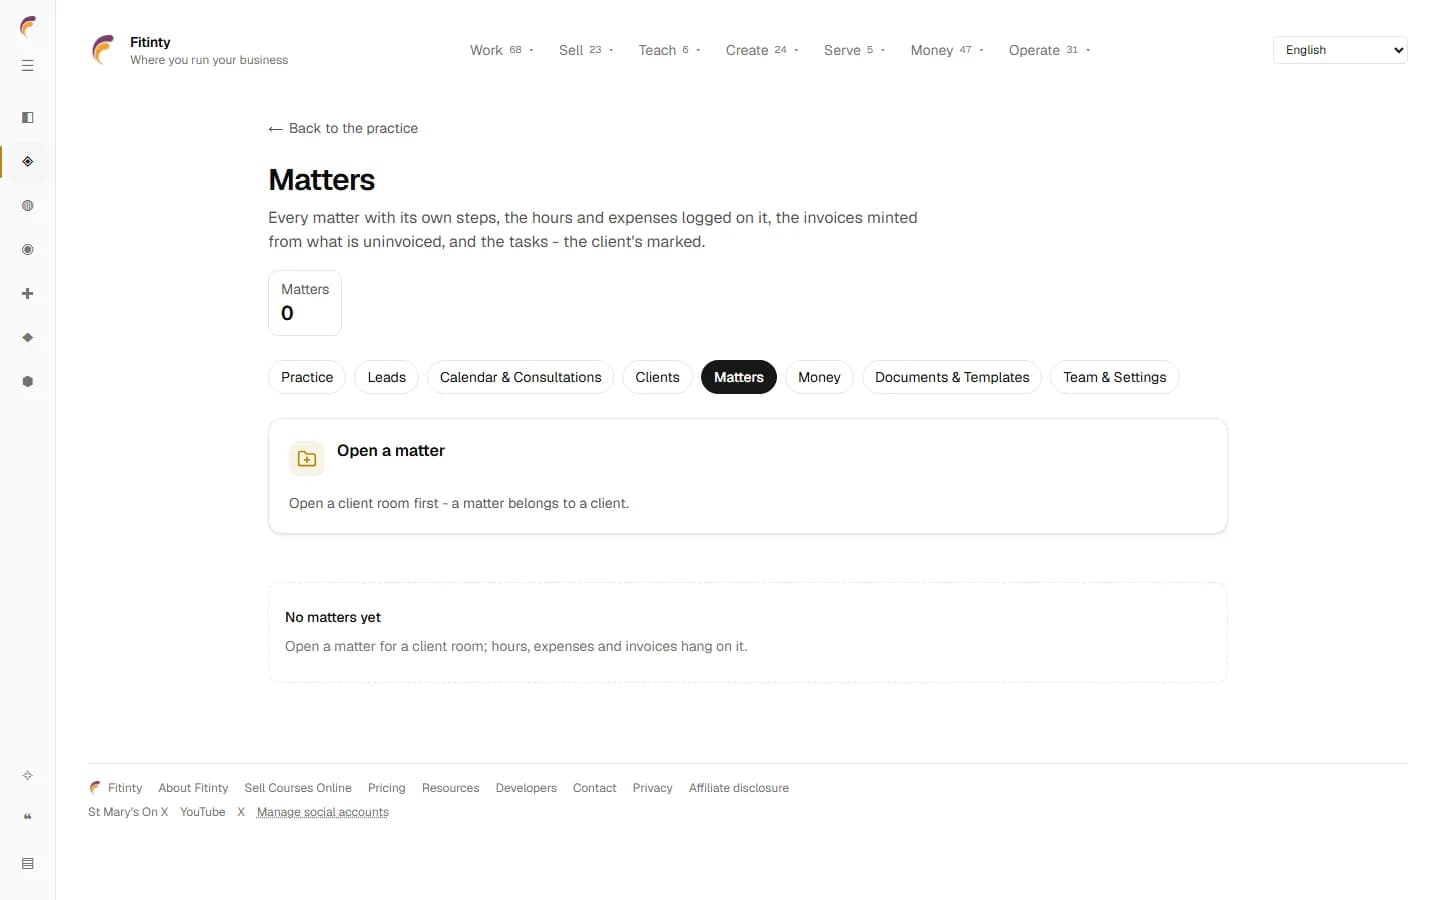Expand the Work menu
This screenshot has width=1440, height=900.
pyautogui.click(x=501, y=50)
